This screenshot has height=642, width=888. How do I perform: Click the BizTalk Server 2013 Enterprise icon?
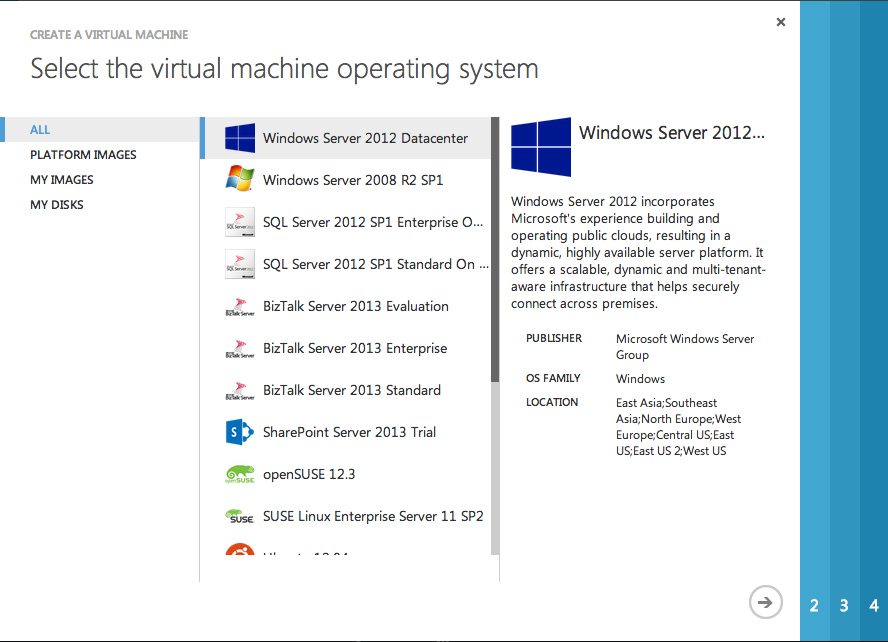(240, 348)
